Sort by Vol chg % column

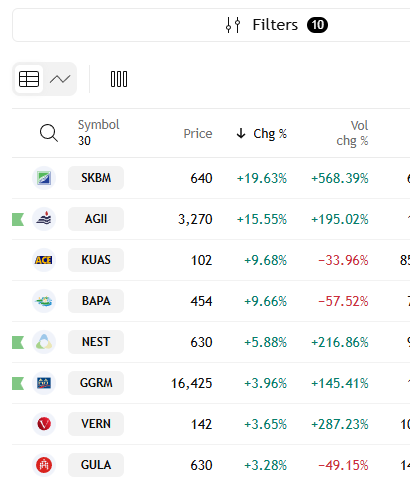point(352,133)
